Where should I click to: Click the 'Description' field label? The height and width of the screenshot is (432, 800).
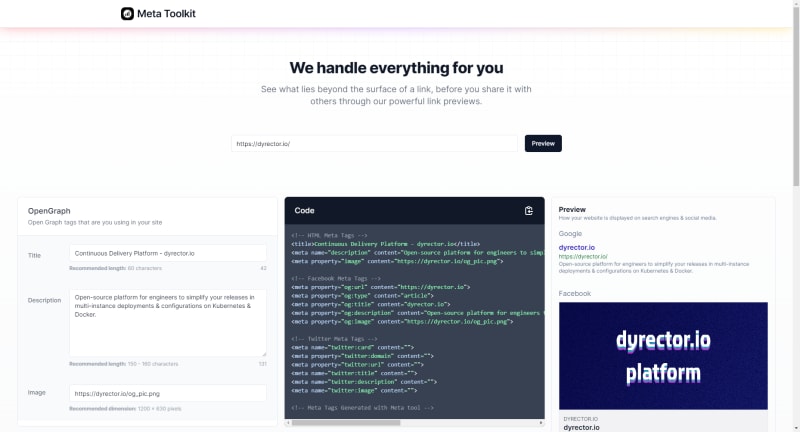(x=44, y=300)
